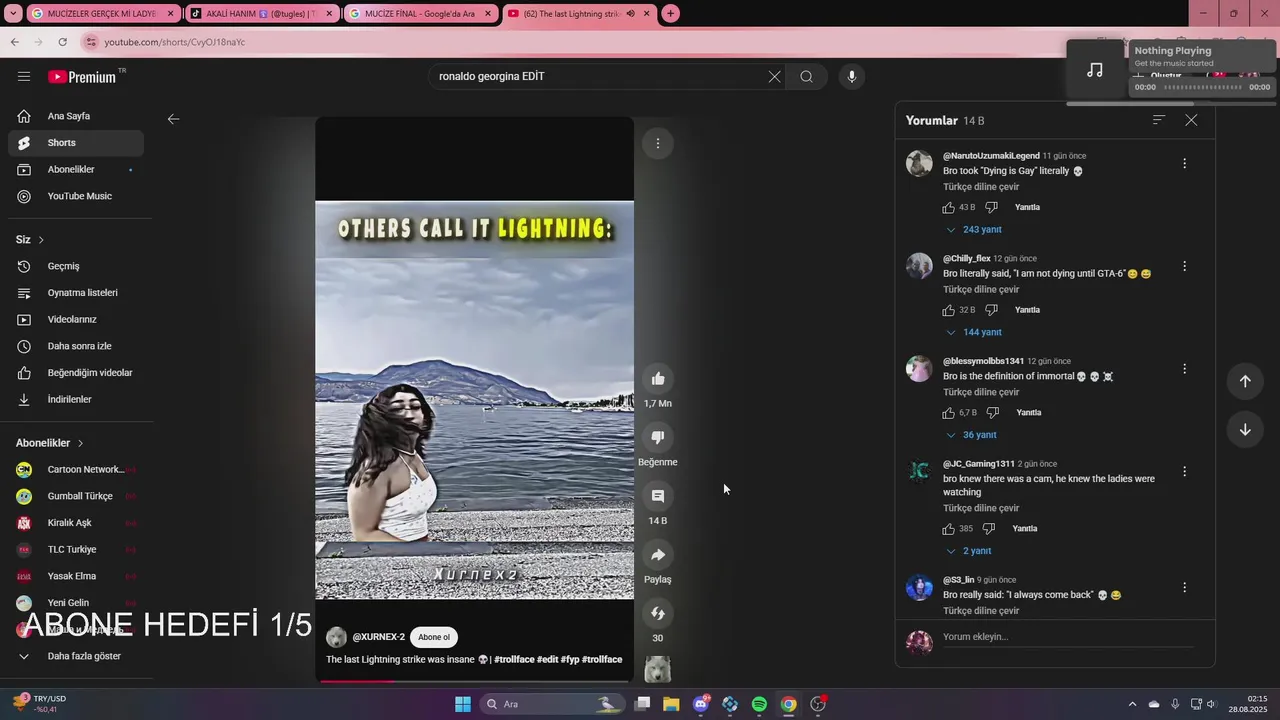Open a new browser tab
This screenshot has height=720, width=1280.
tap(670, 14)
